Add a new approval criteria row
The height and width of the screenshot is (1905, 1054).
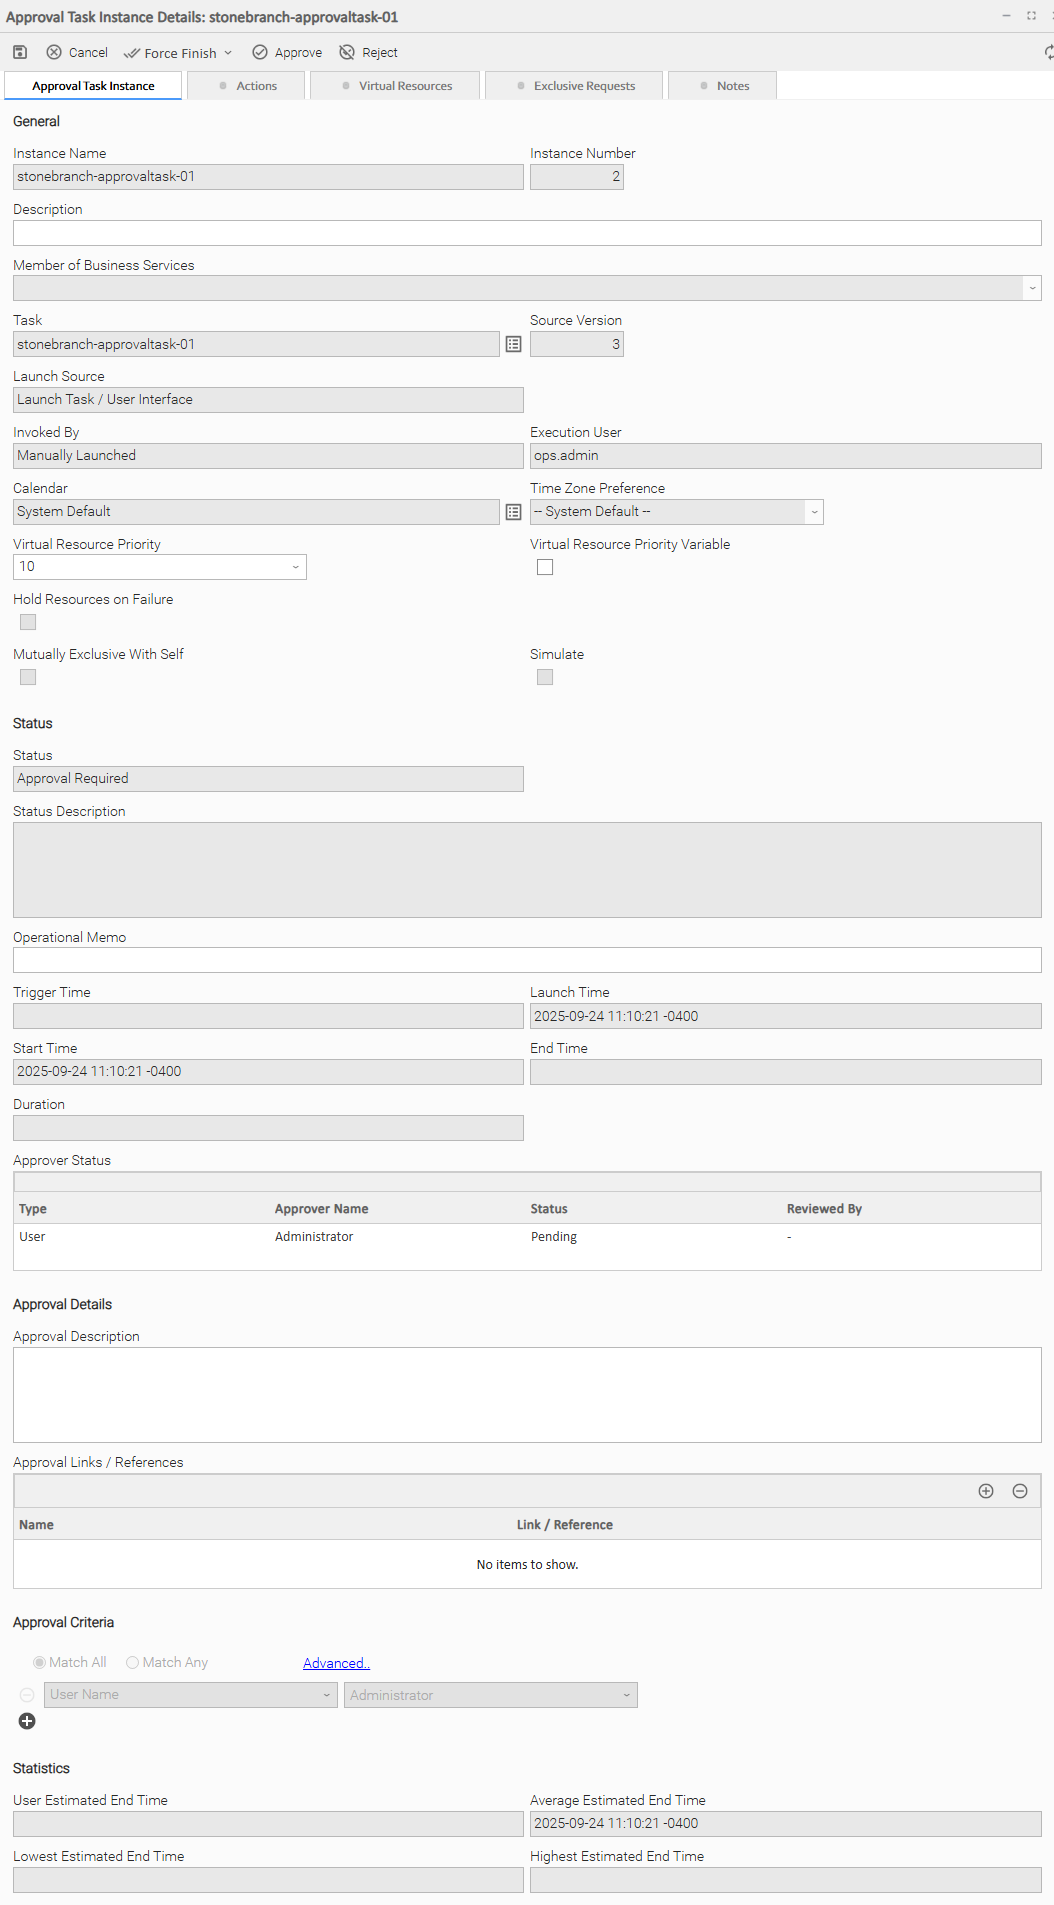point(27,1721)
